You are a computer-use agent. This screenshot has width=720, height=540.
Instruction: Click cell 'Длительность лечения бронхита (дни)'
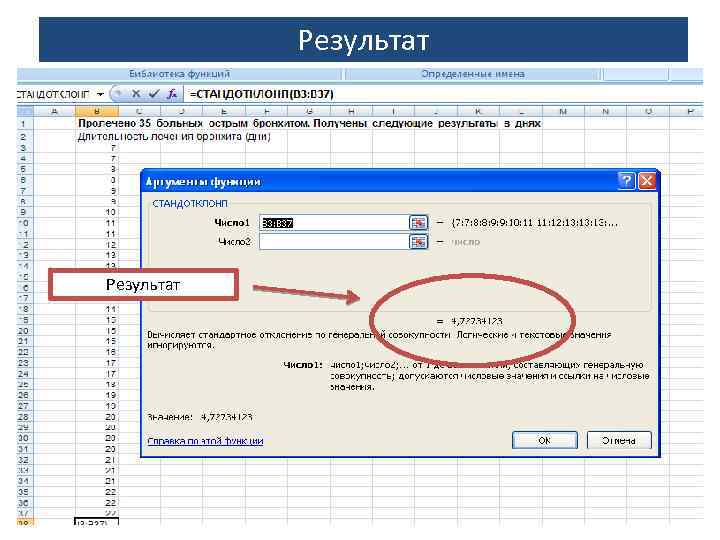[174, 137]
